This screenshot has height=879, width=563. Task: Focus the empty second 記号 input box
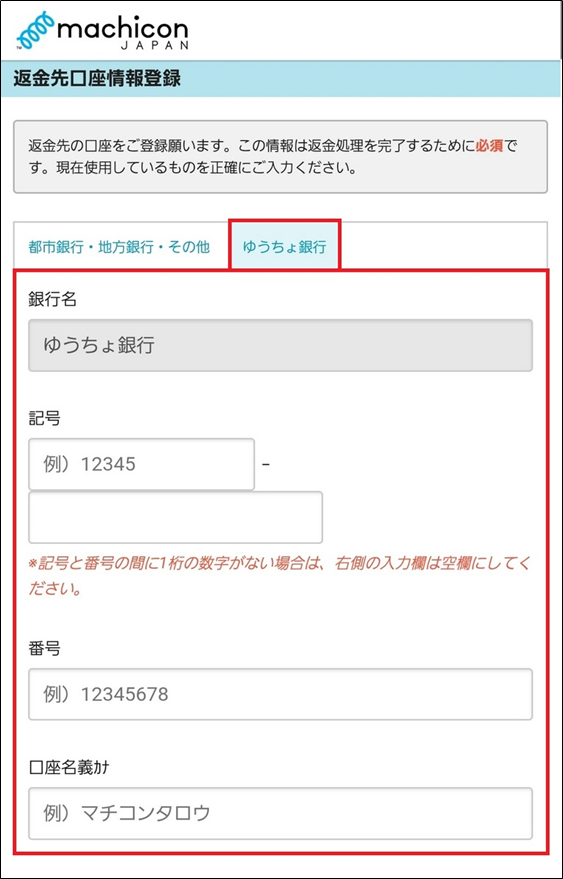[176, 517]
